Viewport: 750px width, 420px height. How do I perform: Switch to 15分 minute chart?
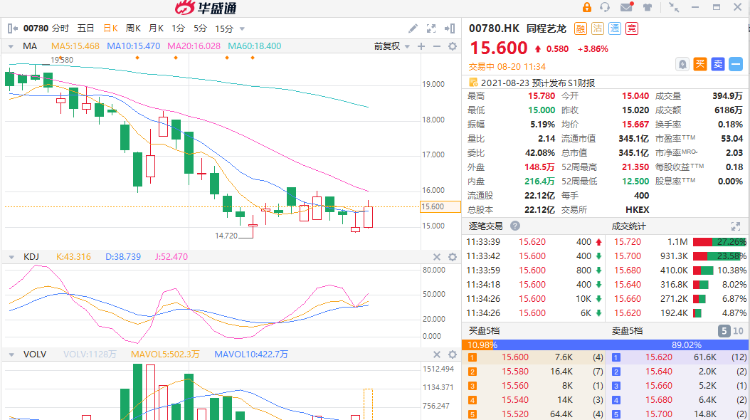tap(224, 29)
